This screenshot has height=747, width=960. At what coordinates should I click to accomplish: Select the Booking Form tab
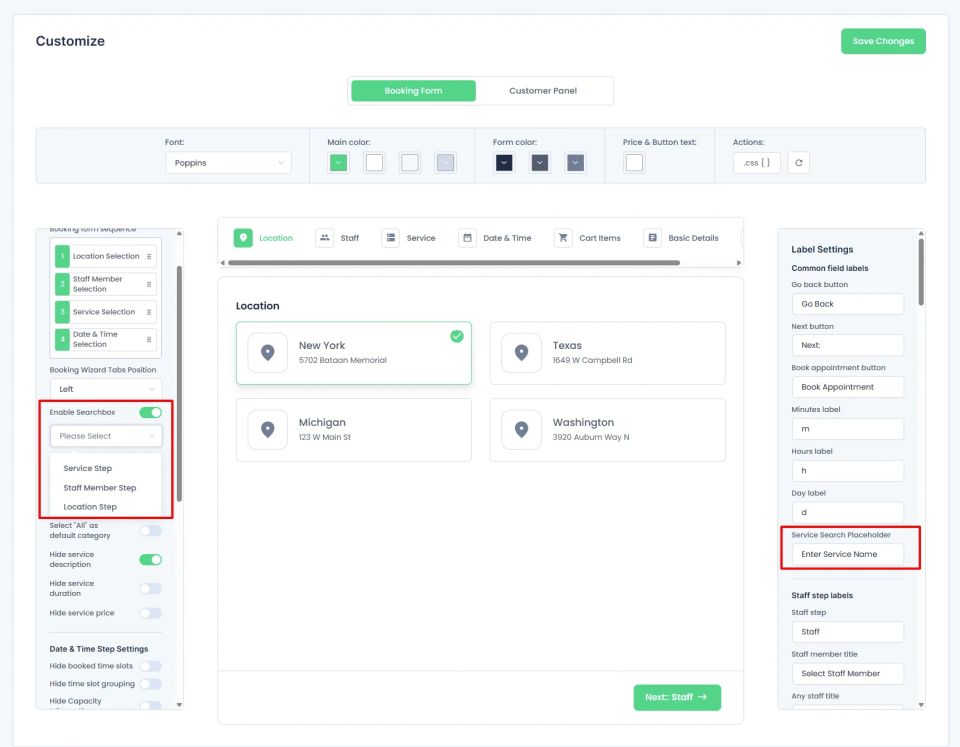413,91
